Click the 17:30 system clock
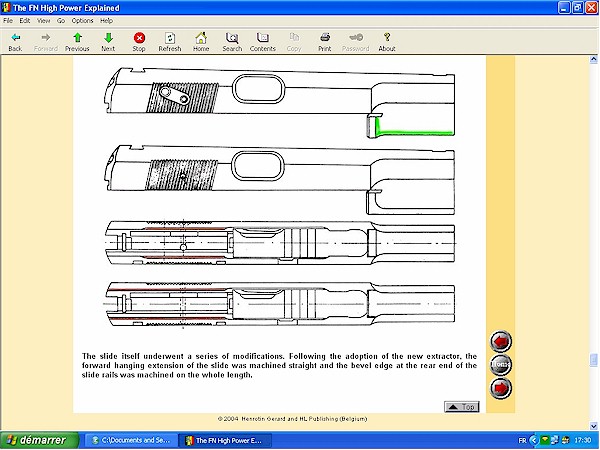 (x=583, y=440)
